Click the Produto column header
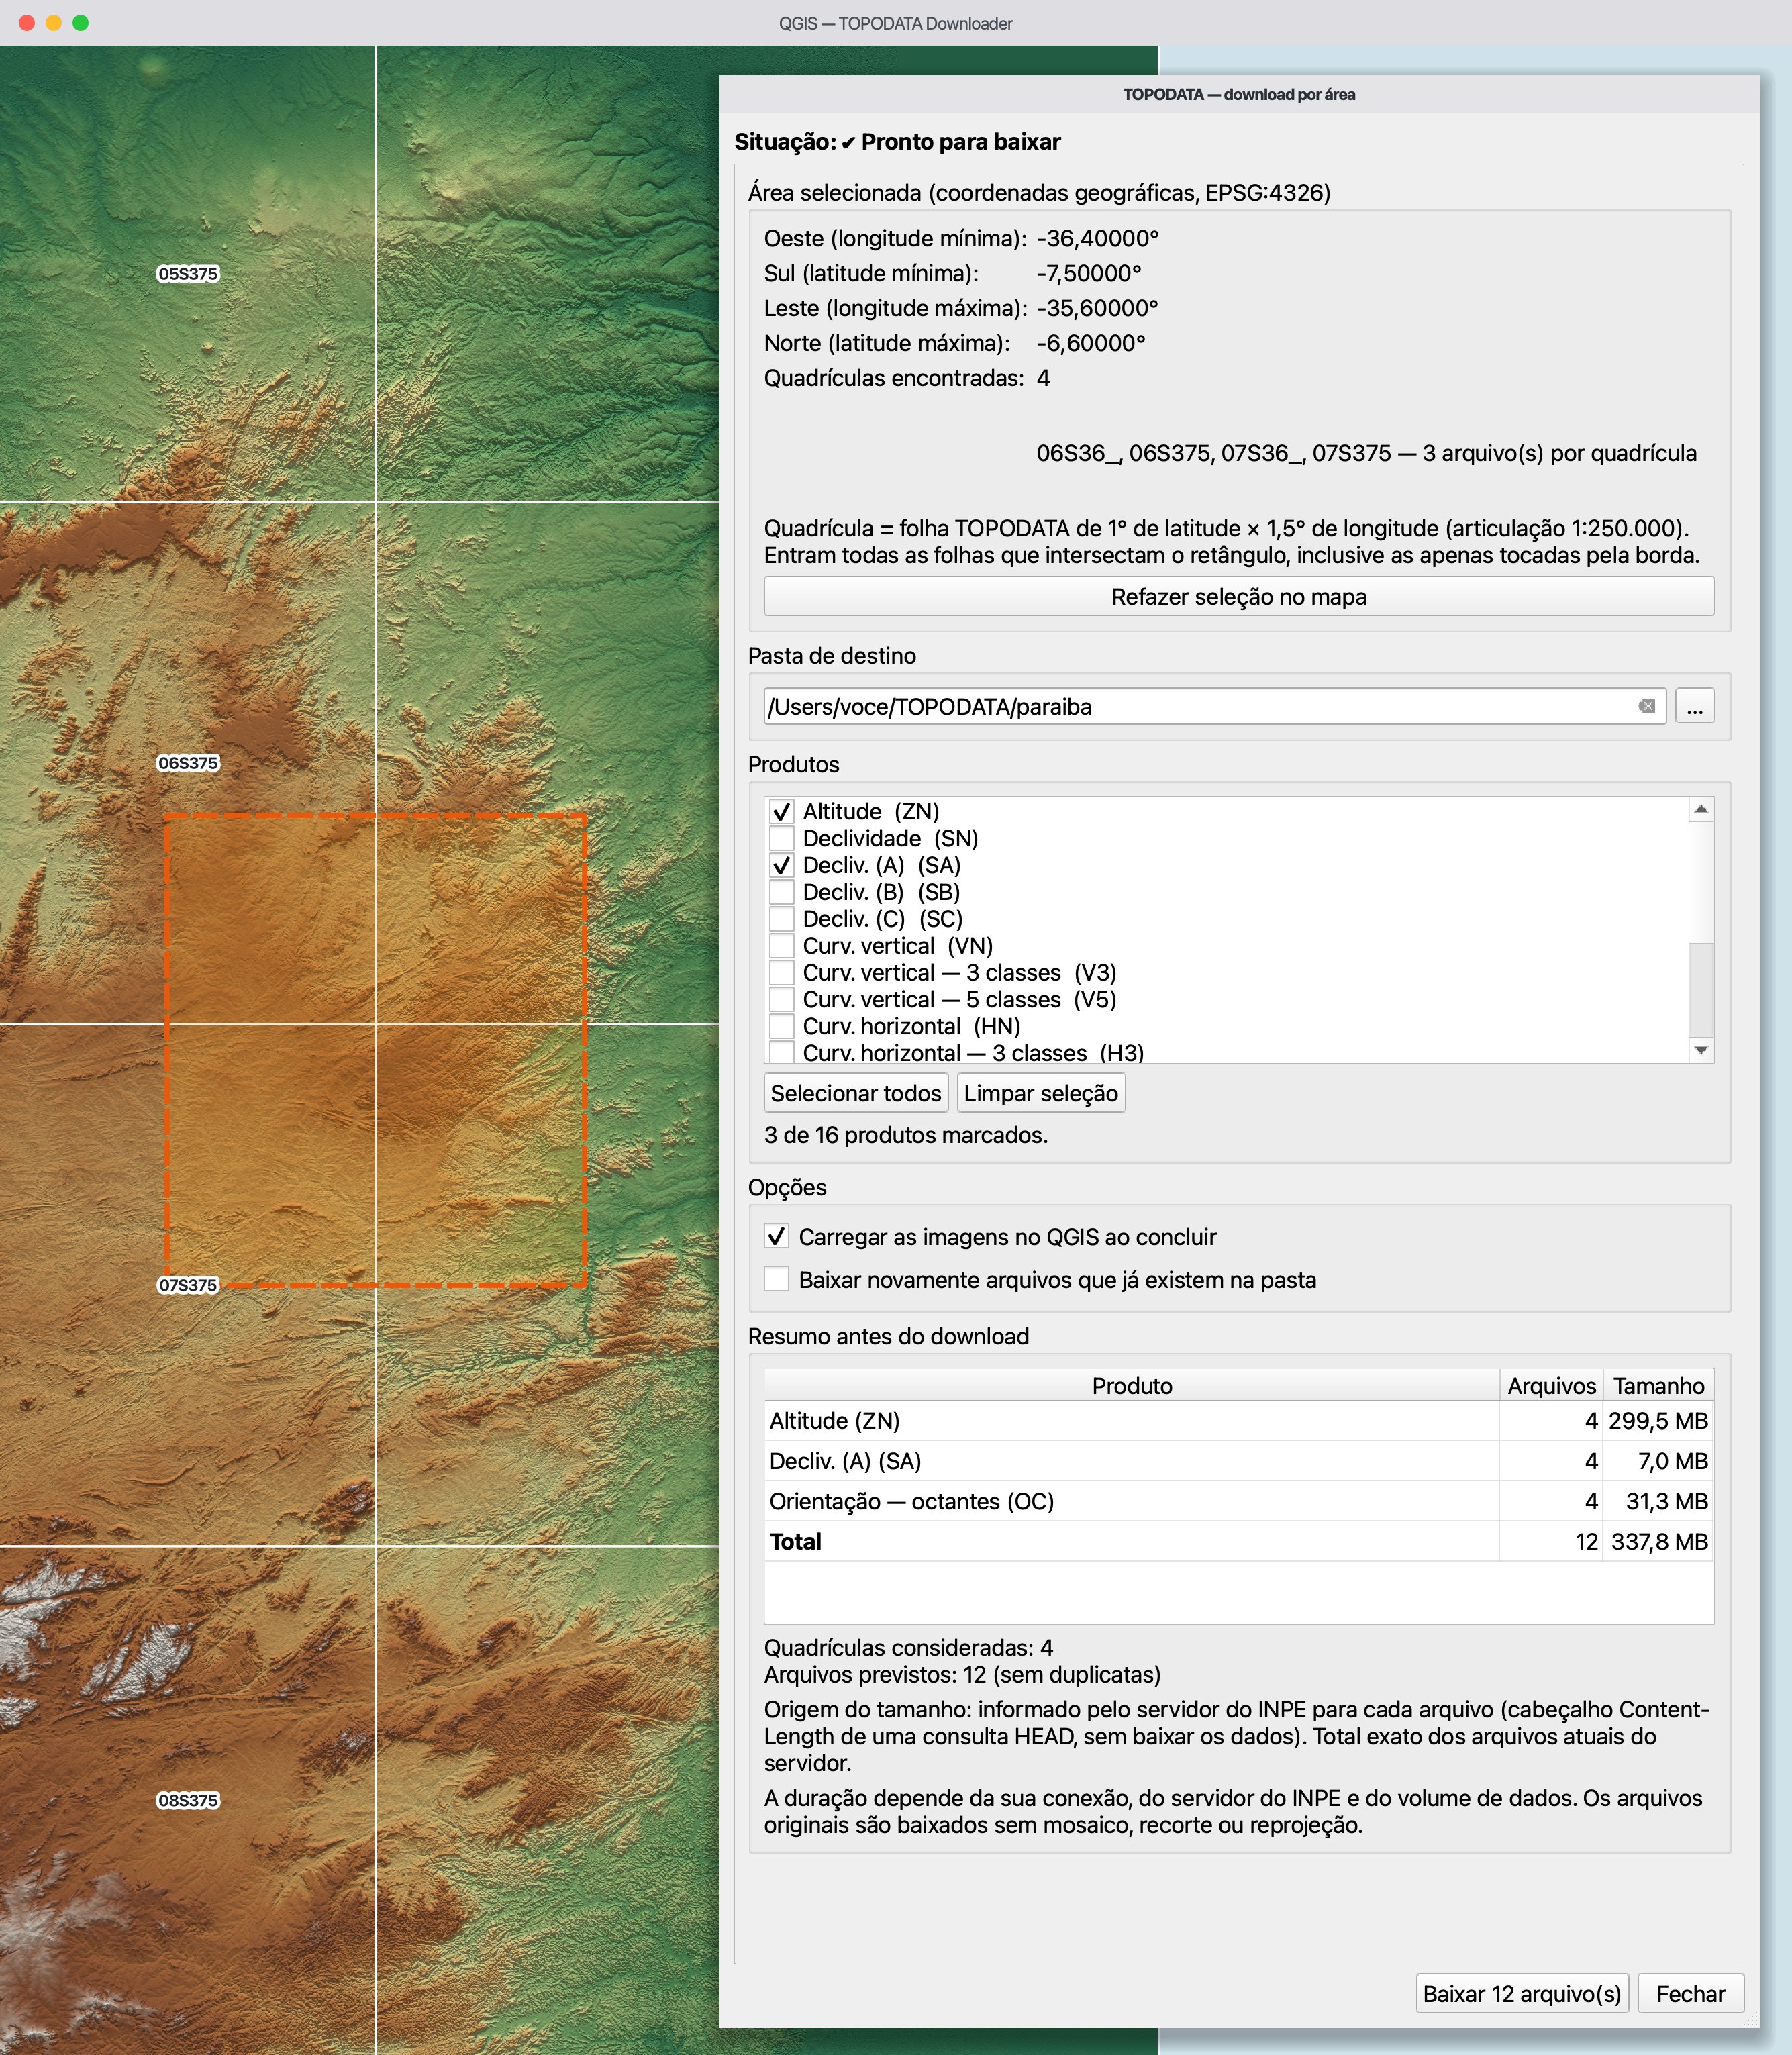1792x2055 pixels. [1131, 1385]
